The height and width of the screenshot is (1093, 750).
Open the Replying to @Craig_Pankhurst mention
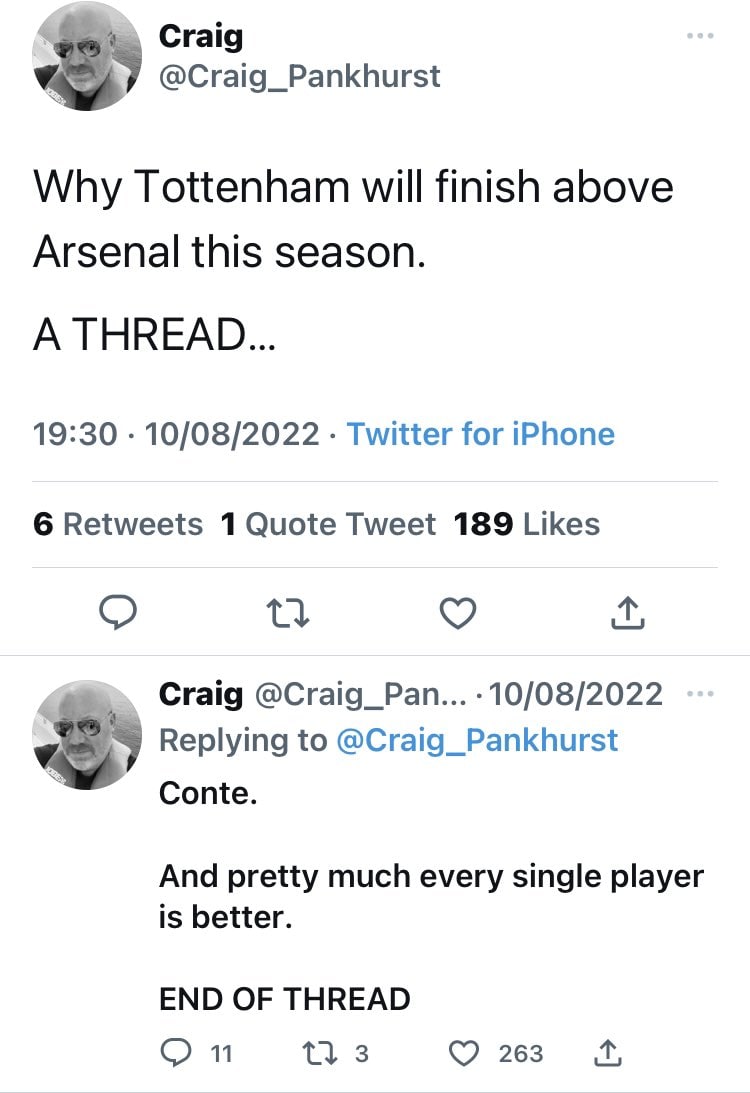tap(474, 740)
